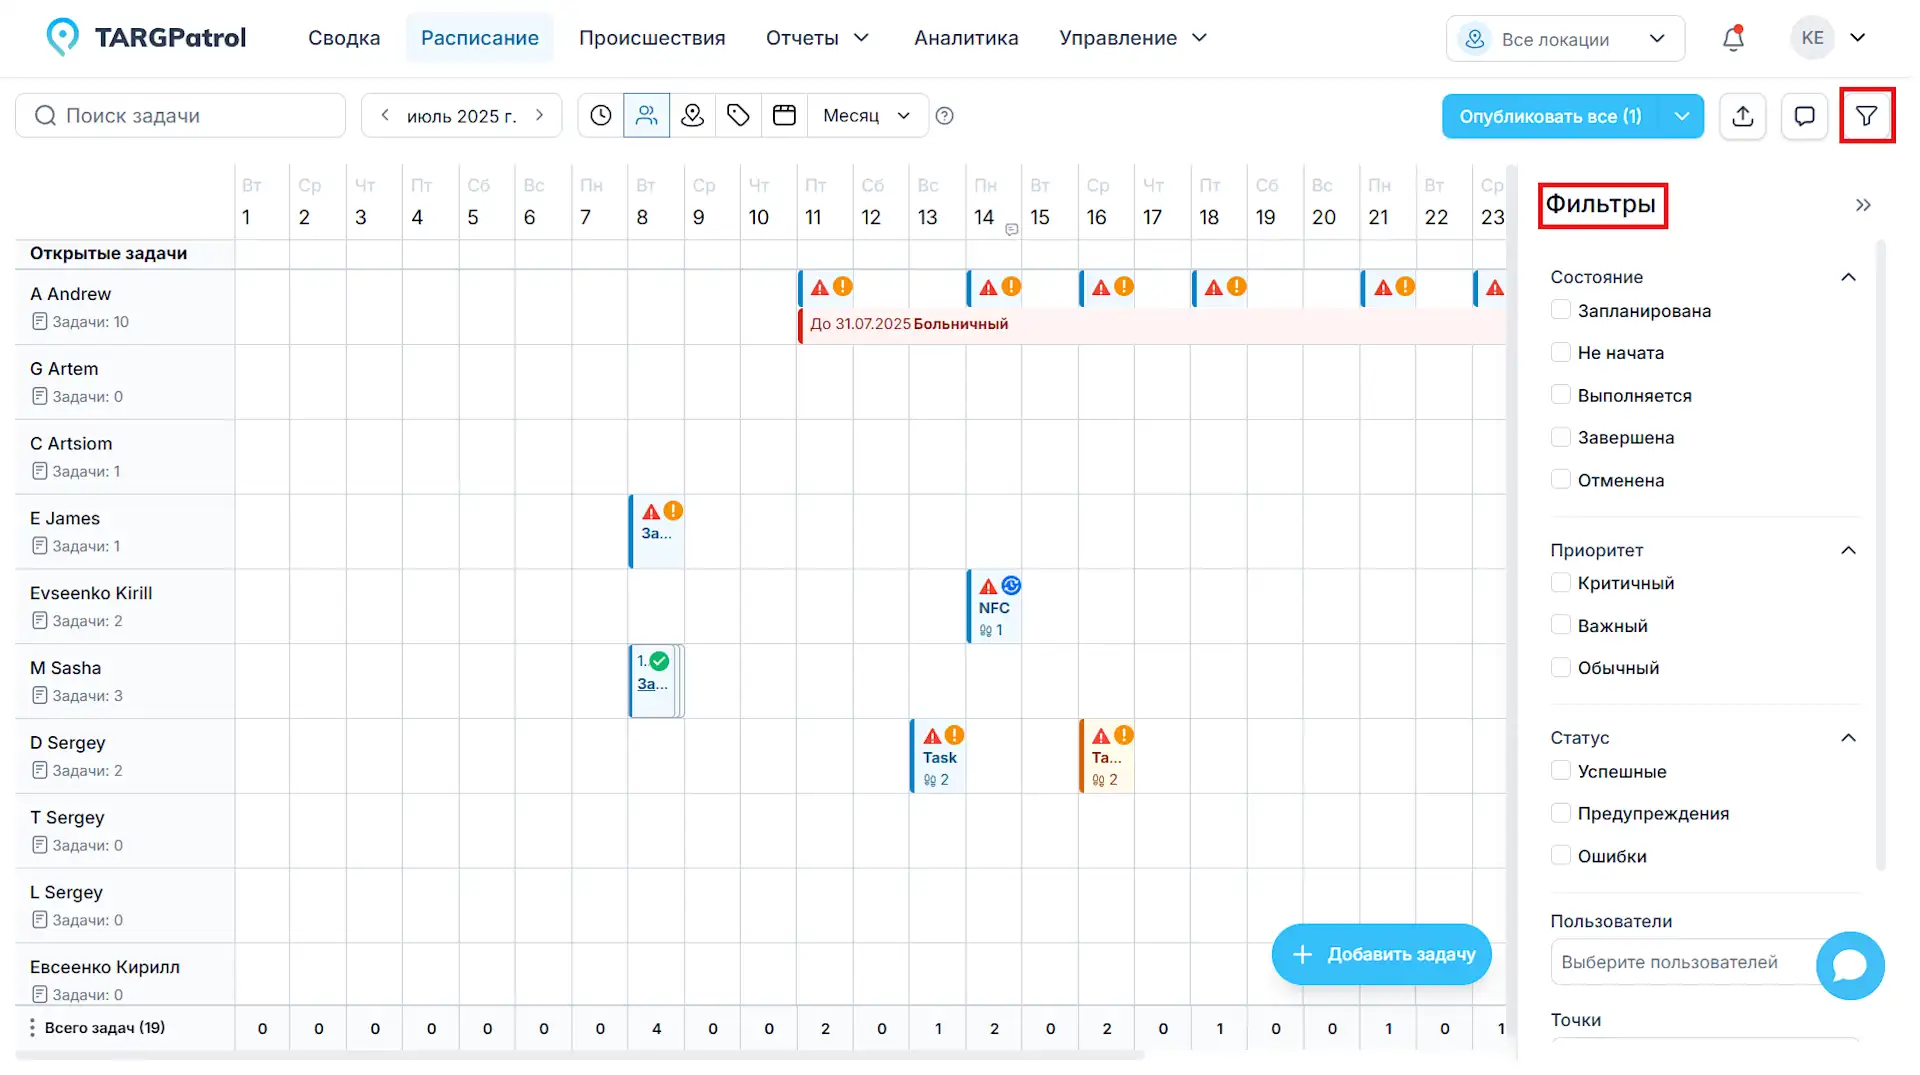Open the filters panel with the funnel icon
1920x1075 pixels.
[1867, 115]
